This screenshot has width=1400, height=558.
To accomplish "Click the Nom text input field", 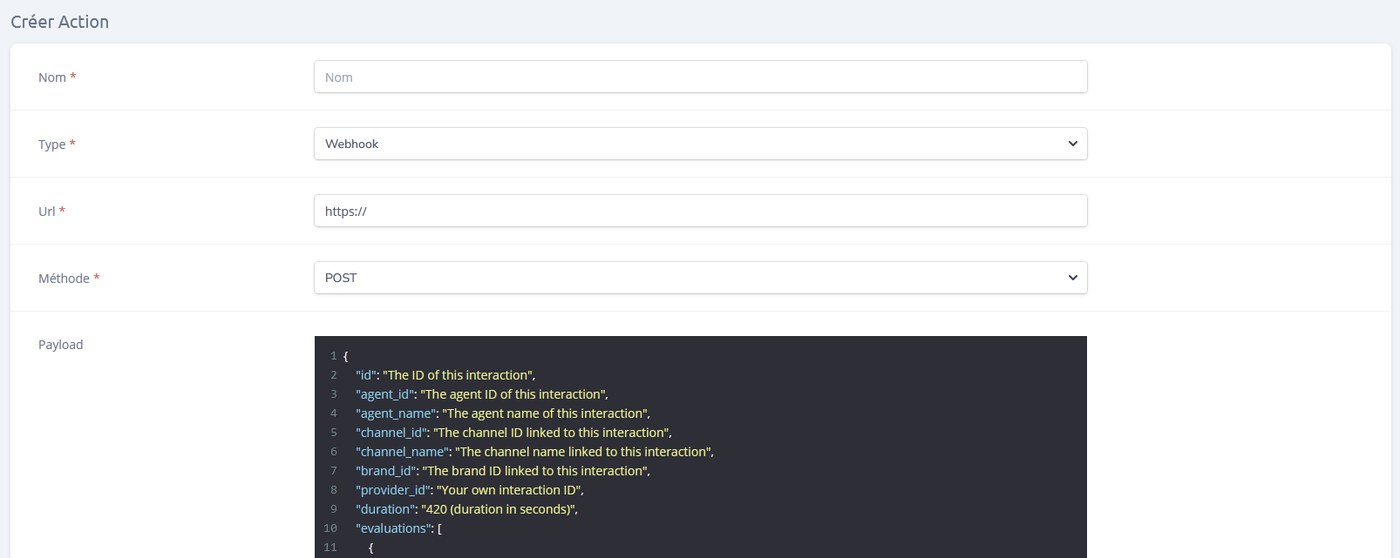I will pos(700,77).
